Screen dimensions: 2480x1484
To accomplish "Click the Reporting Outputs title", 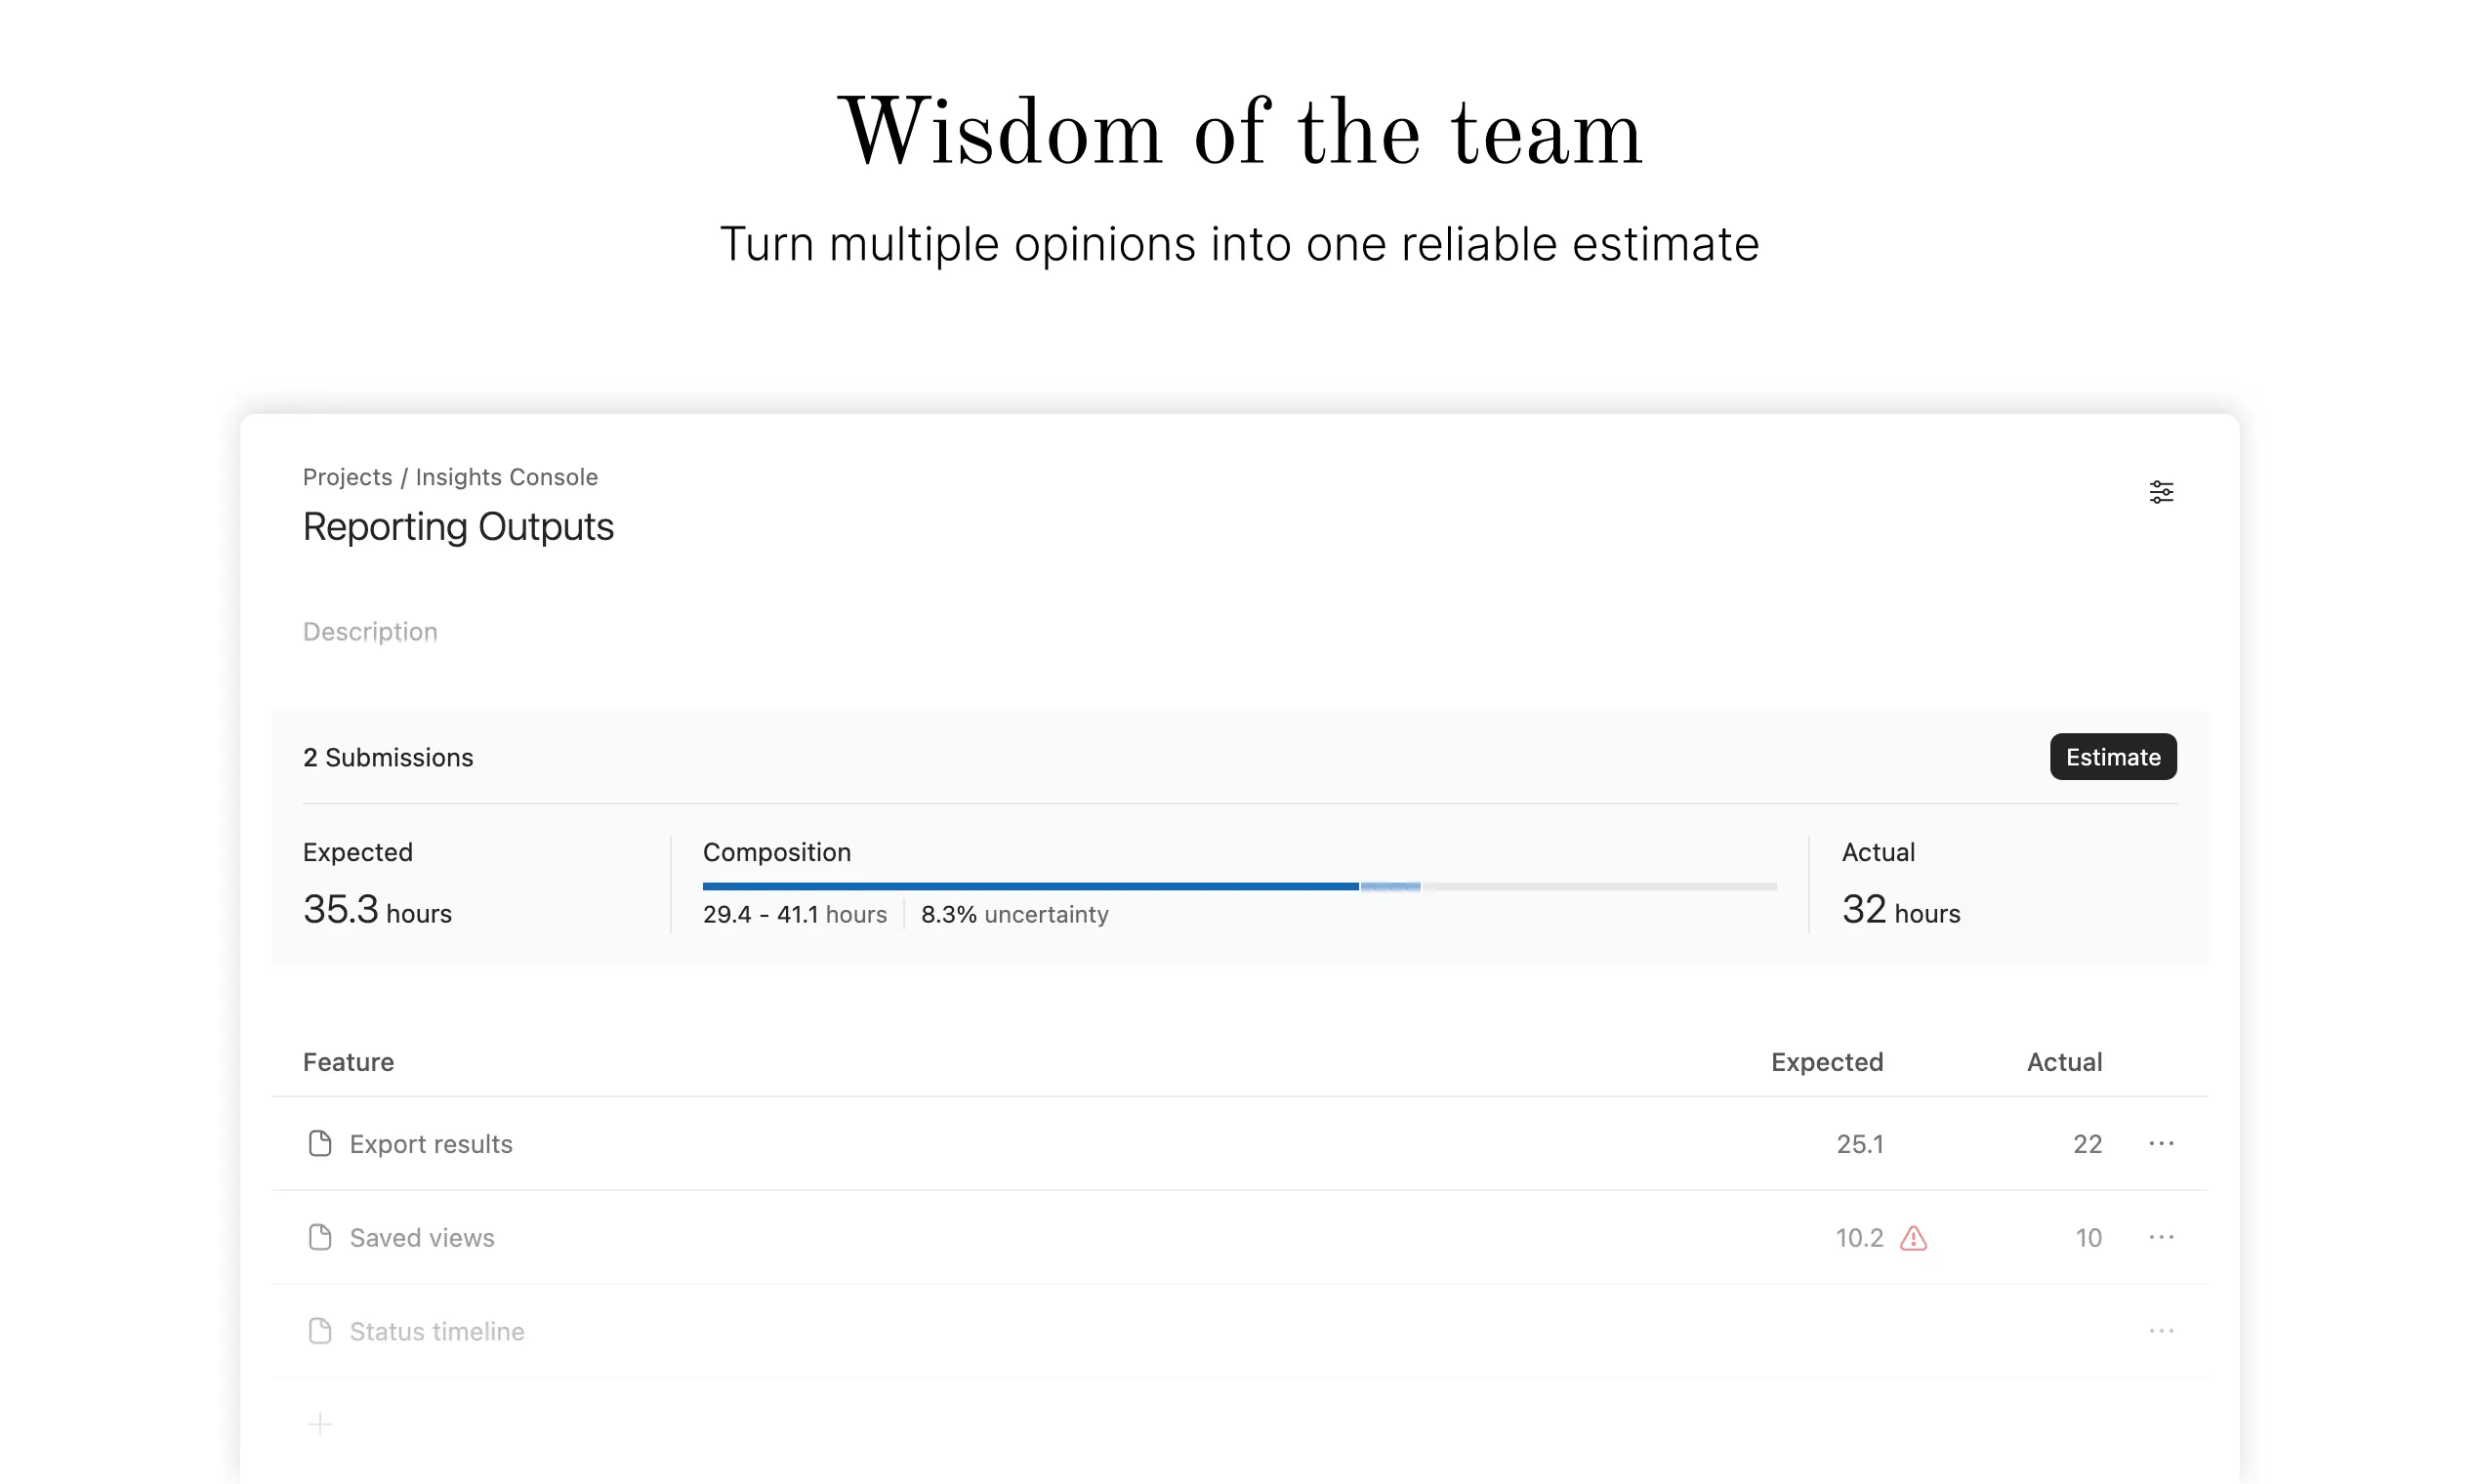I will 458,527.
